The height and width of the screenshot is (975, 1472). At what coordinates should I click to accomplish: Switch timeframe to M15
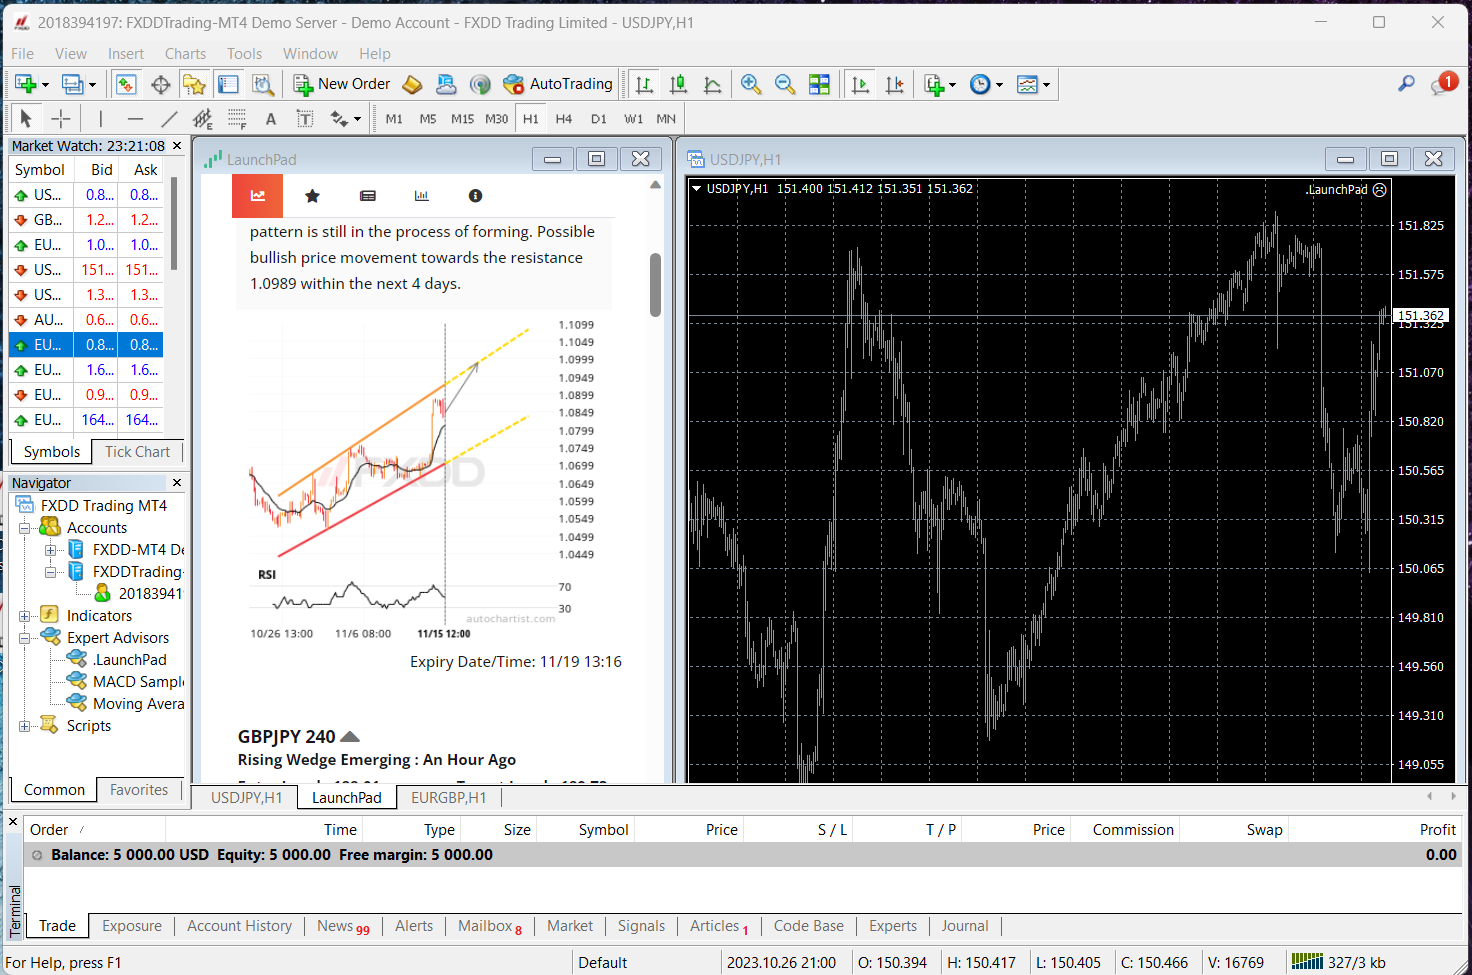(x=462, y=119)
